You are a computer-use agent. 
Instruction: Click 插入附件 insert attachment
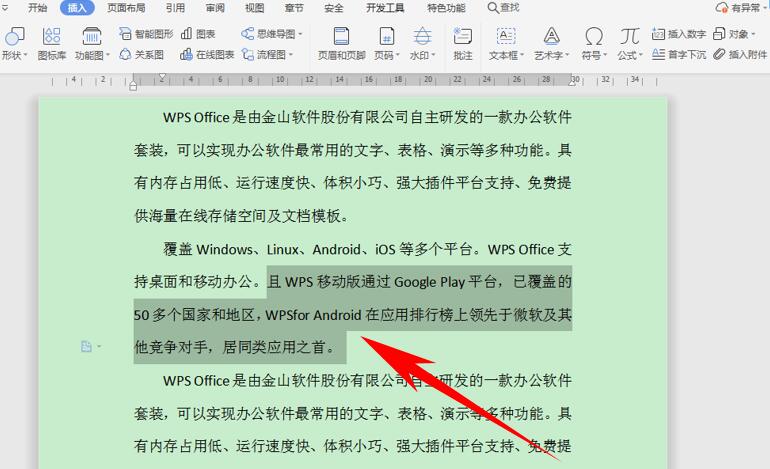(740, 55)
